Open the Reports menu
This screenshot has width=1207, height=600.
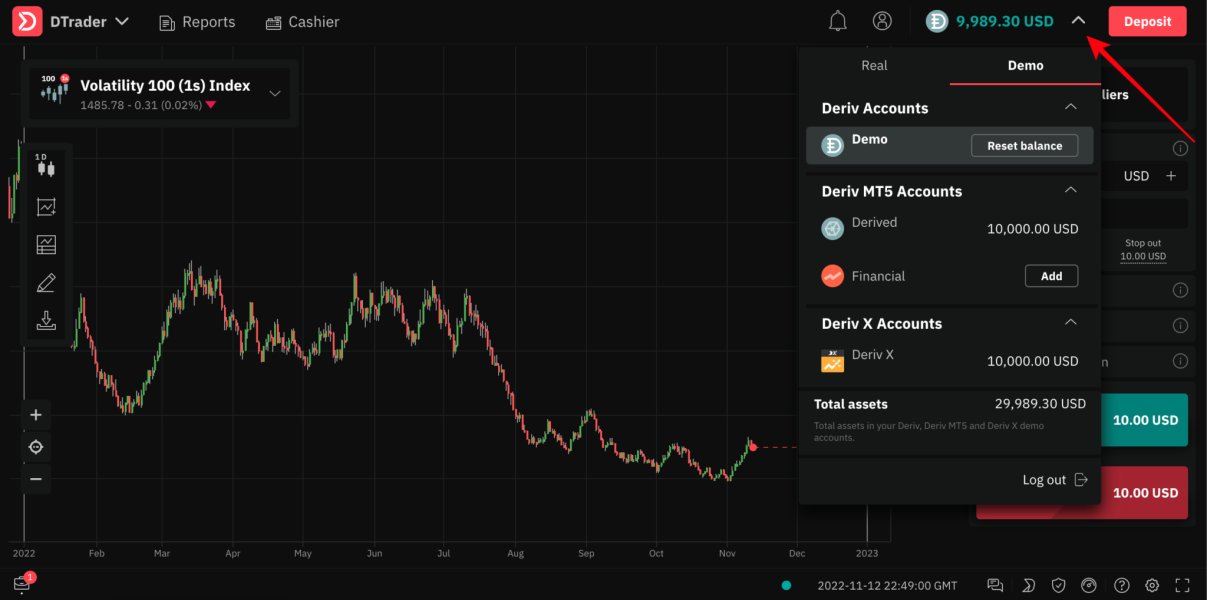point(197,22)
